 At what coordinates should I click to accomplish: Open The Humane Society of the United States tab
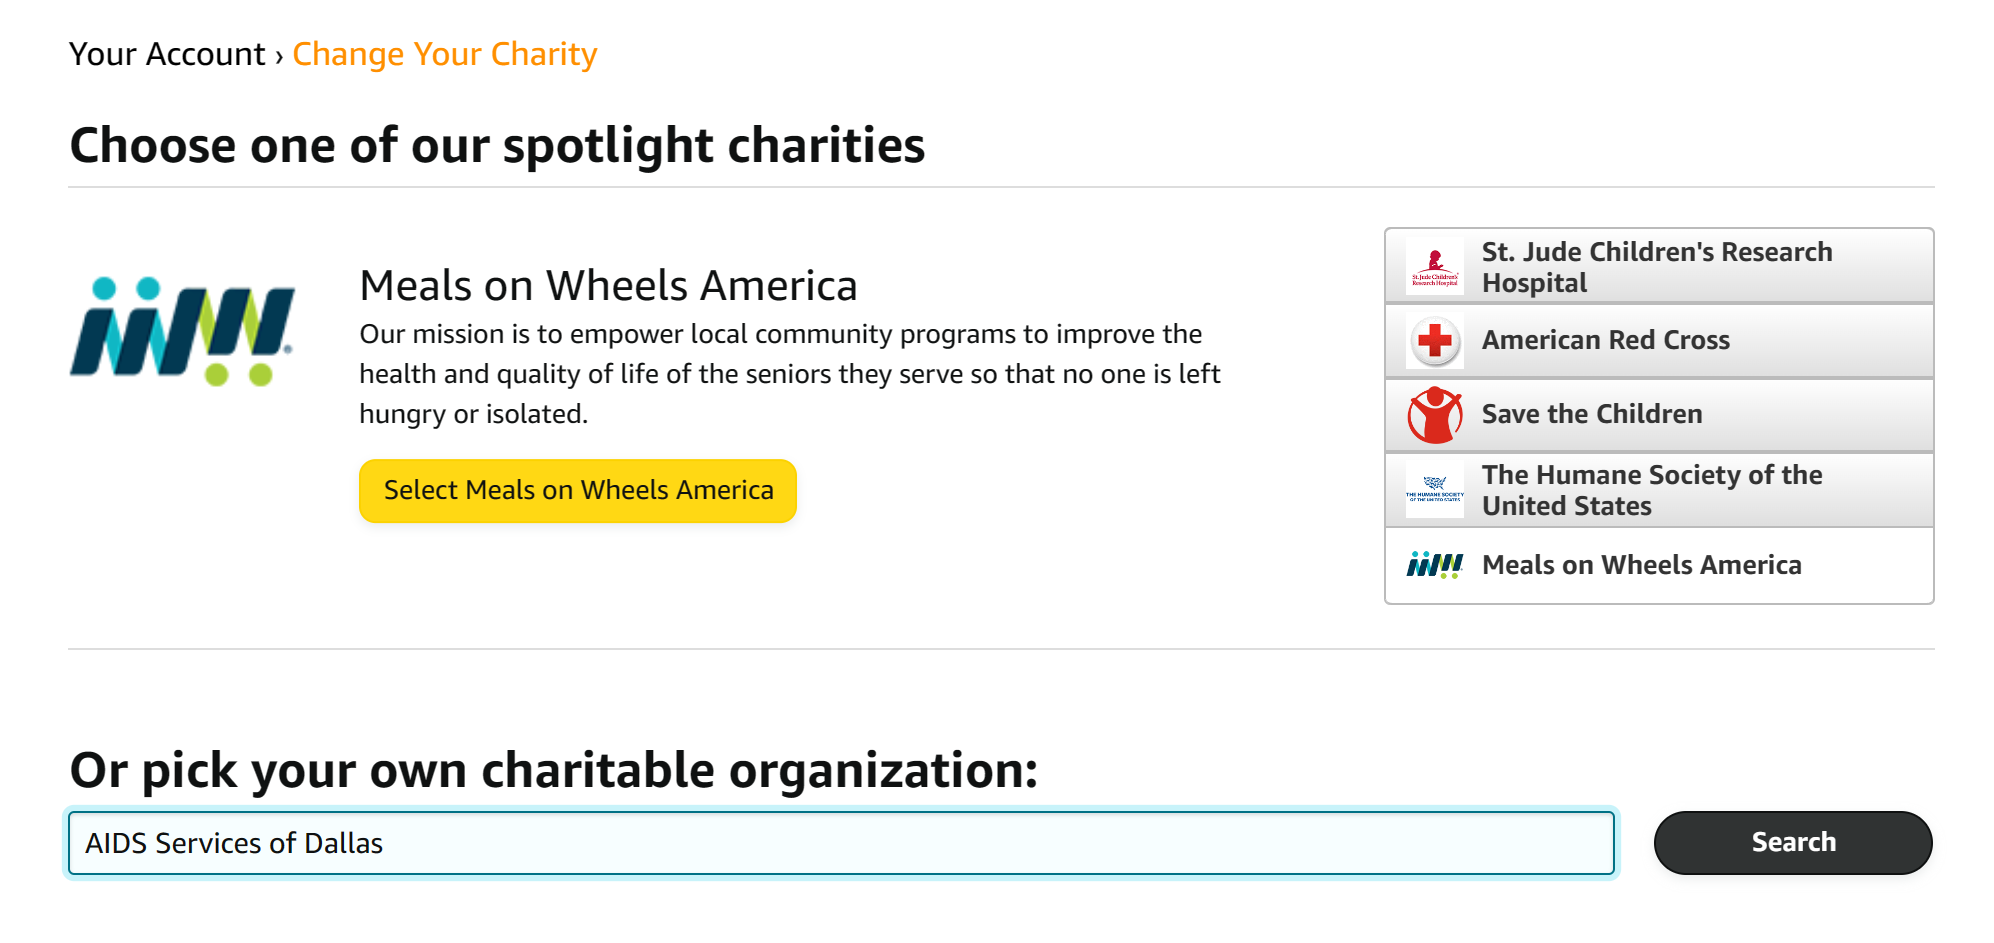[1651, 490]
